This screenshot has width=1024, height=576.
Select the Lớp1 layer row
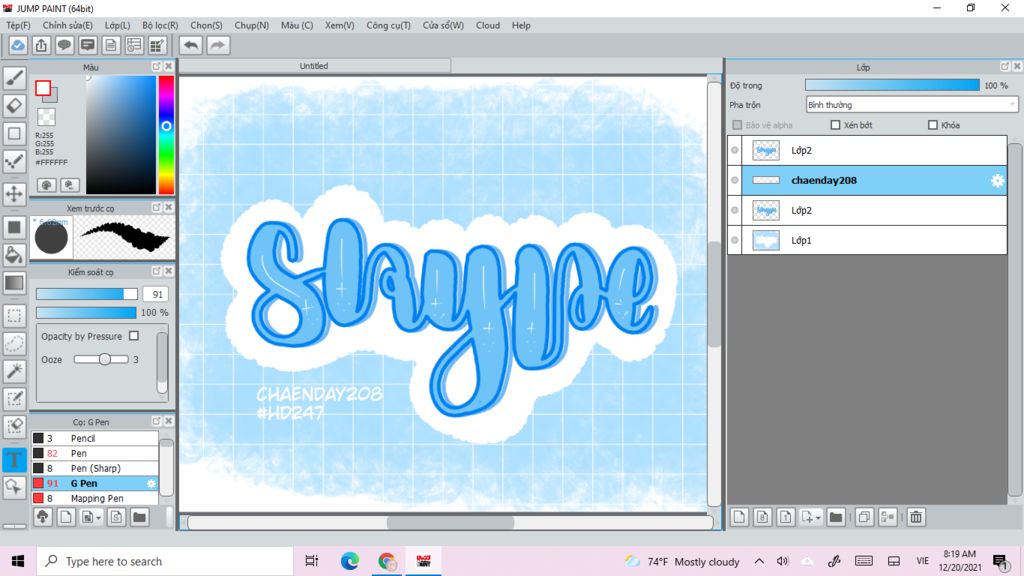(867, 240)
